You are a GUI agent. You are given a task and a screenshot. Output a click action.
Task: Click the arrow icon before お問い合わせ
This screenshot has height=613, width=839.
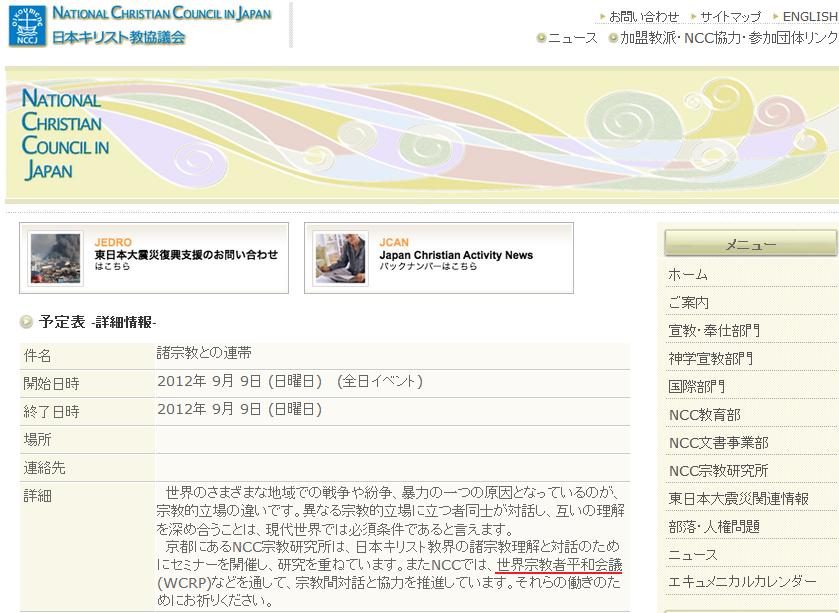click(x=602, y=17)
